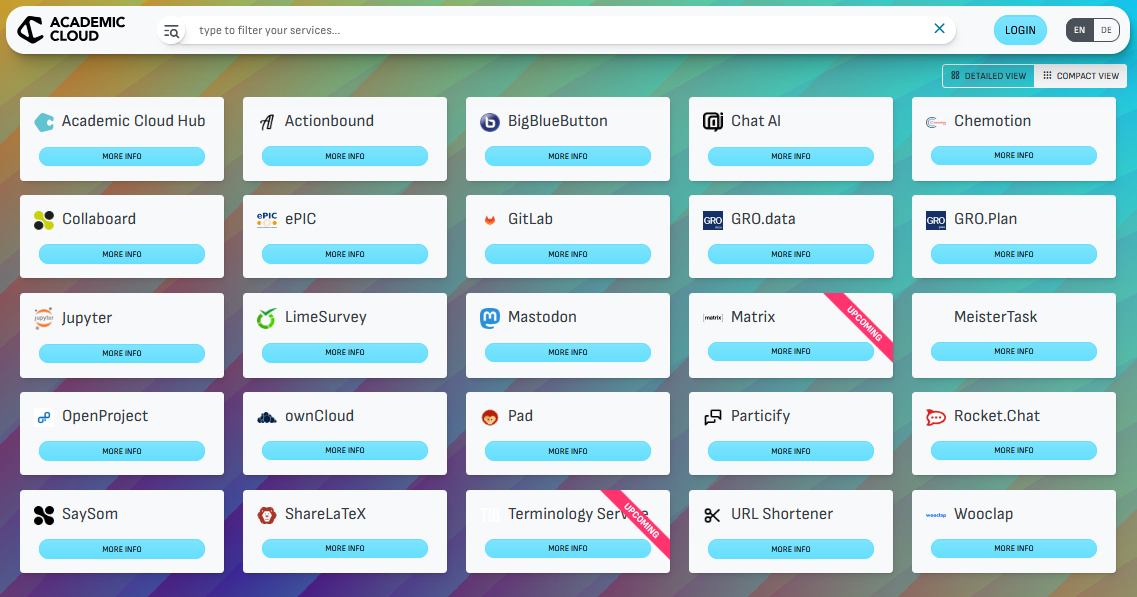Viewport: 1137px width, 597px height.
Task: View More Info for ownCloud
Action: [x=344, y=450]
